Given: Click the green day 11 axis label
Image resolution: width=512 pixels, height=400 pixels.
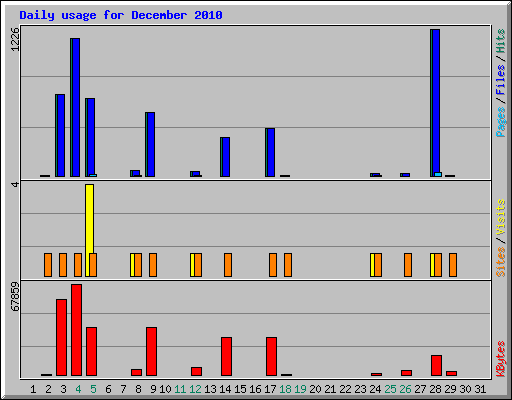Looking at the screenshot, I should click(180, 389).
